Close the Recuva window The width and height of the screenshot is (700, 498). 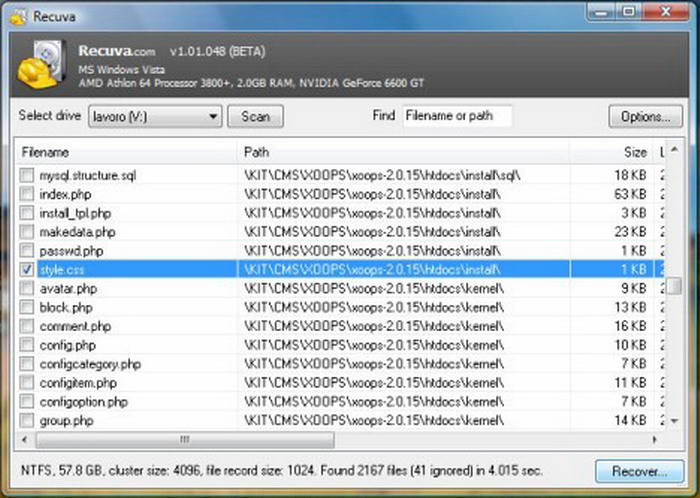pyautogui.click(x=666, y=12)
